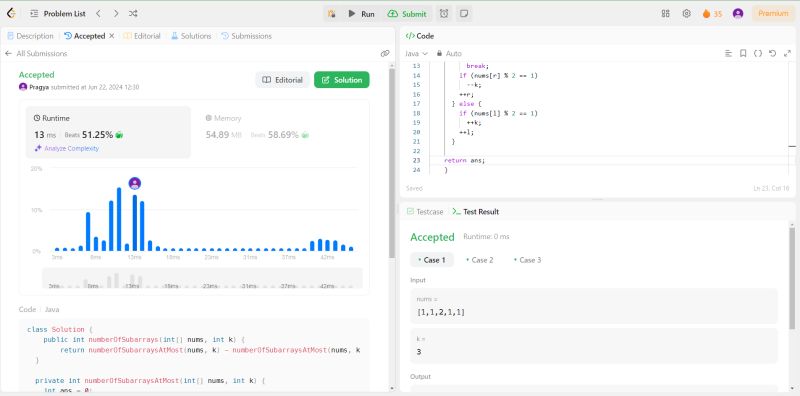Click the 58.69% memory beats value
The height and width of the screenshot is (396, 800).
pyautogui.click(x=283, y=135)
